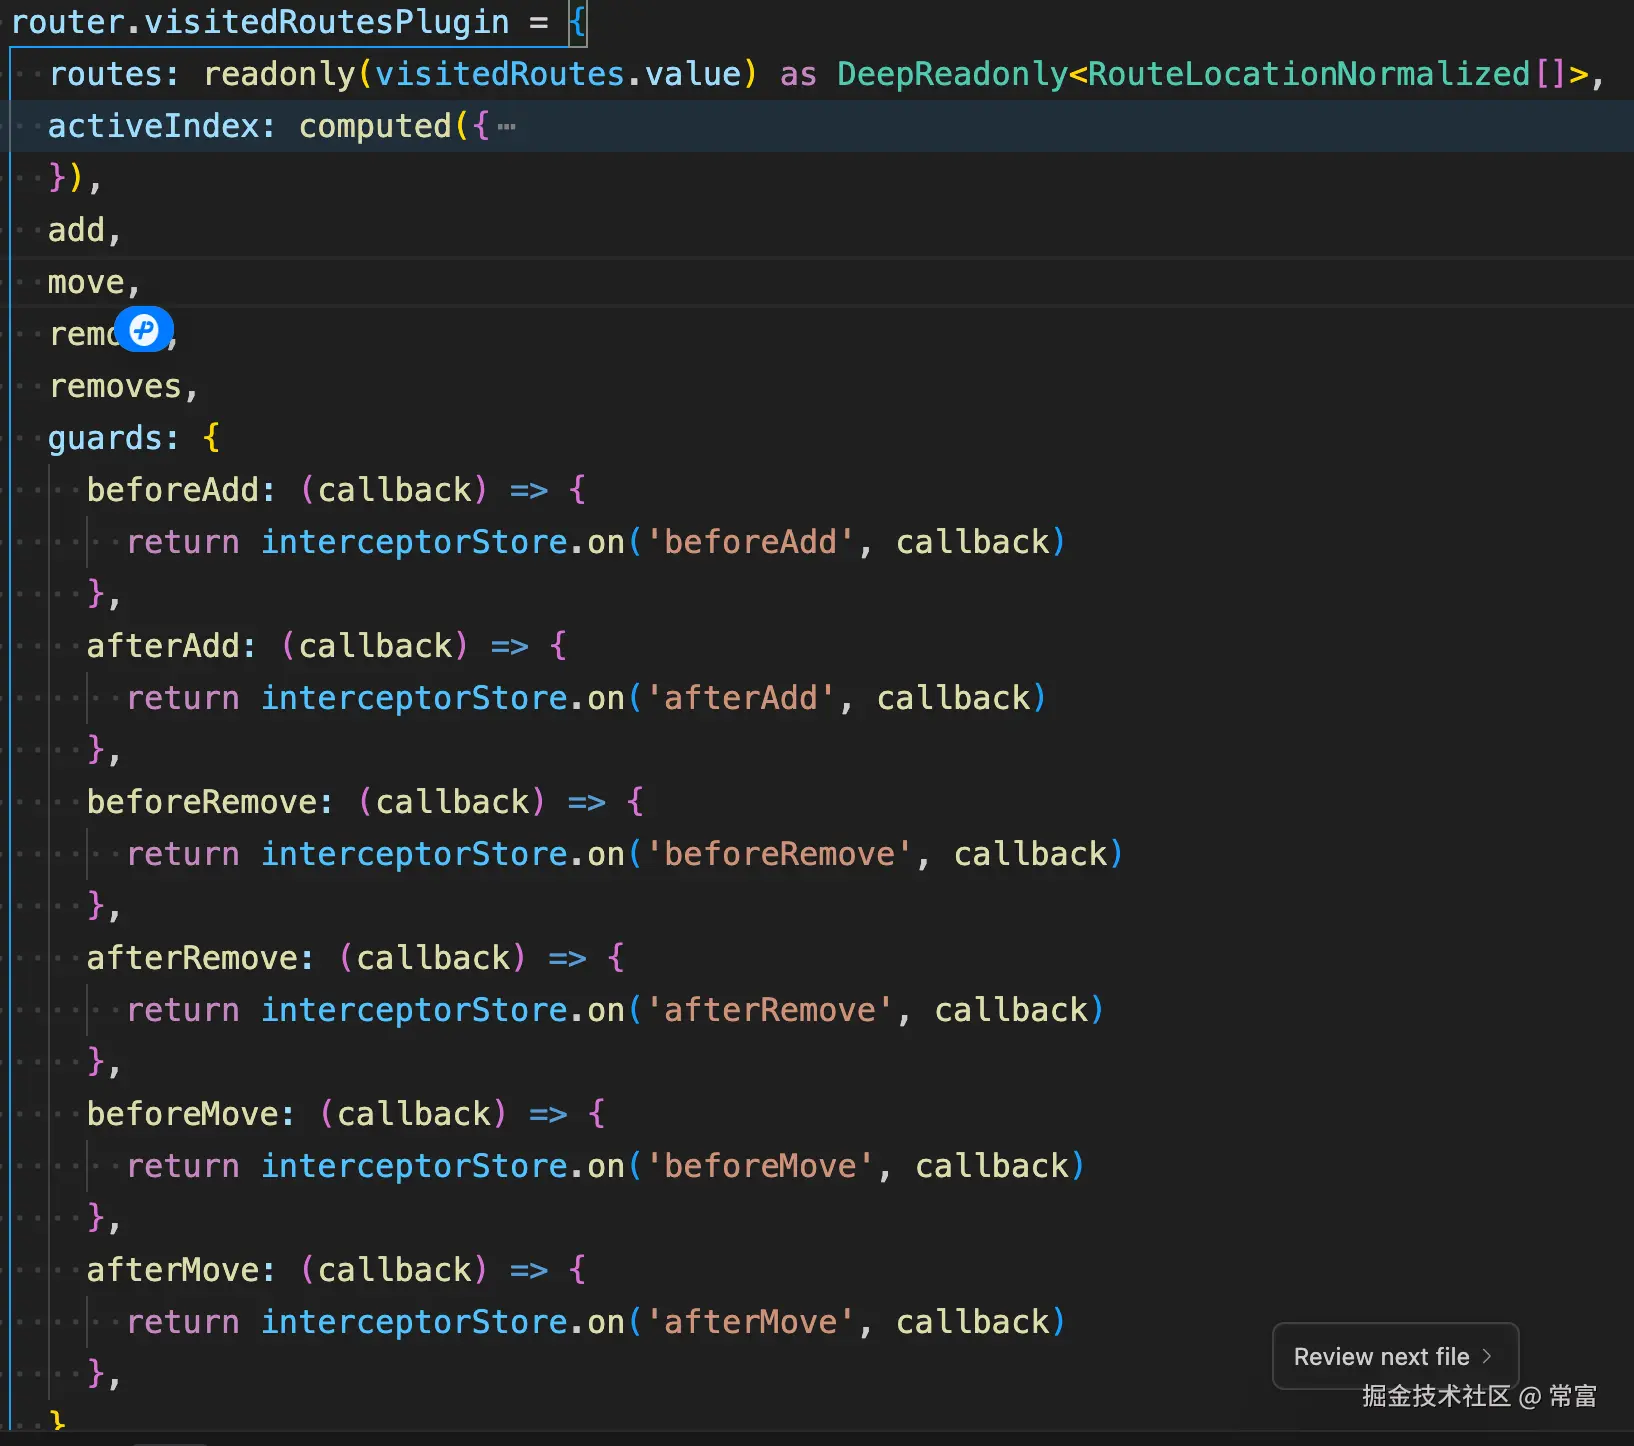Click the 'return' keyword in the afterRemove block
This screenshot has width=1634, height=1446.
[183, 1010]
